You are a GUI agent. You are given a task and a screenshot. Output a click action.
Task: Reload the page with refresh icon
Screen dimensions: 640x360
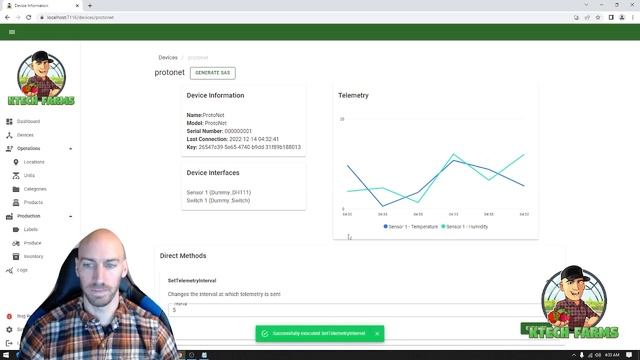29,18
